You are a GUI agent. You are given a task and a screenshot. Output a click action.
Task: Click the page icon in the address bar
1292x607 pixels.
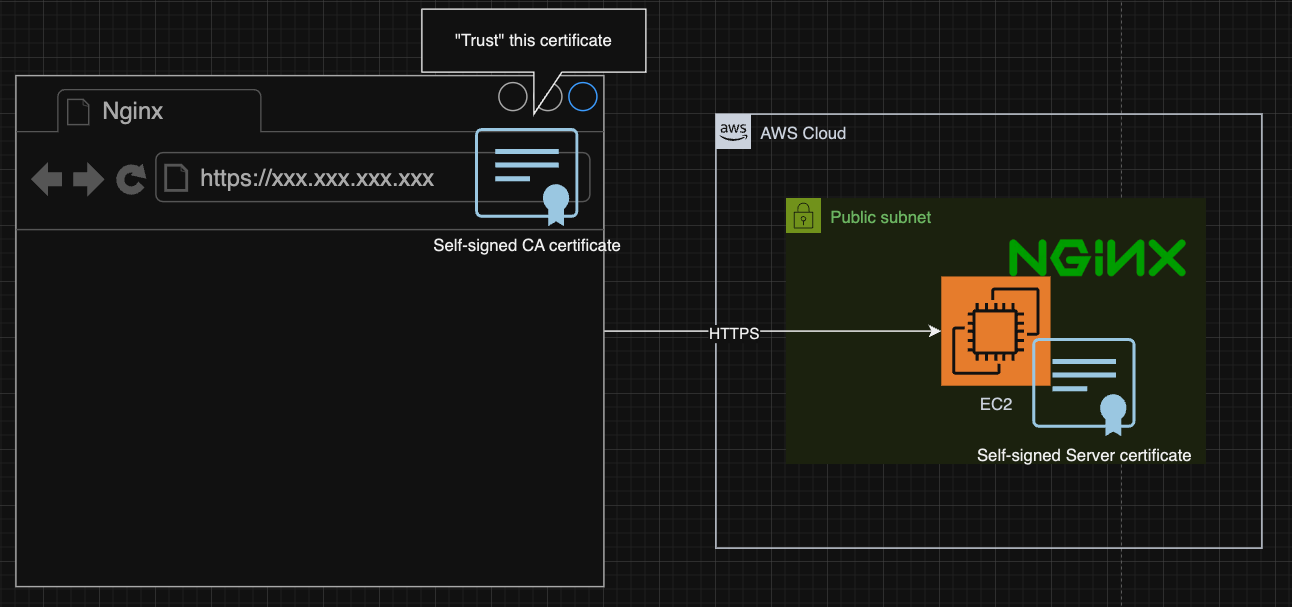coord(176,178)
